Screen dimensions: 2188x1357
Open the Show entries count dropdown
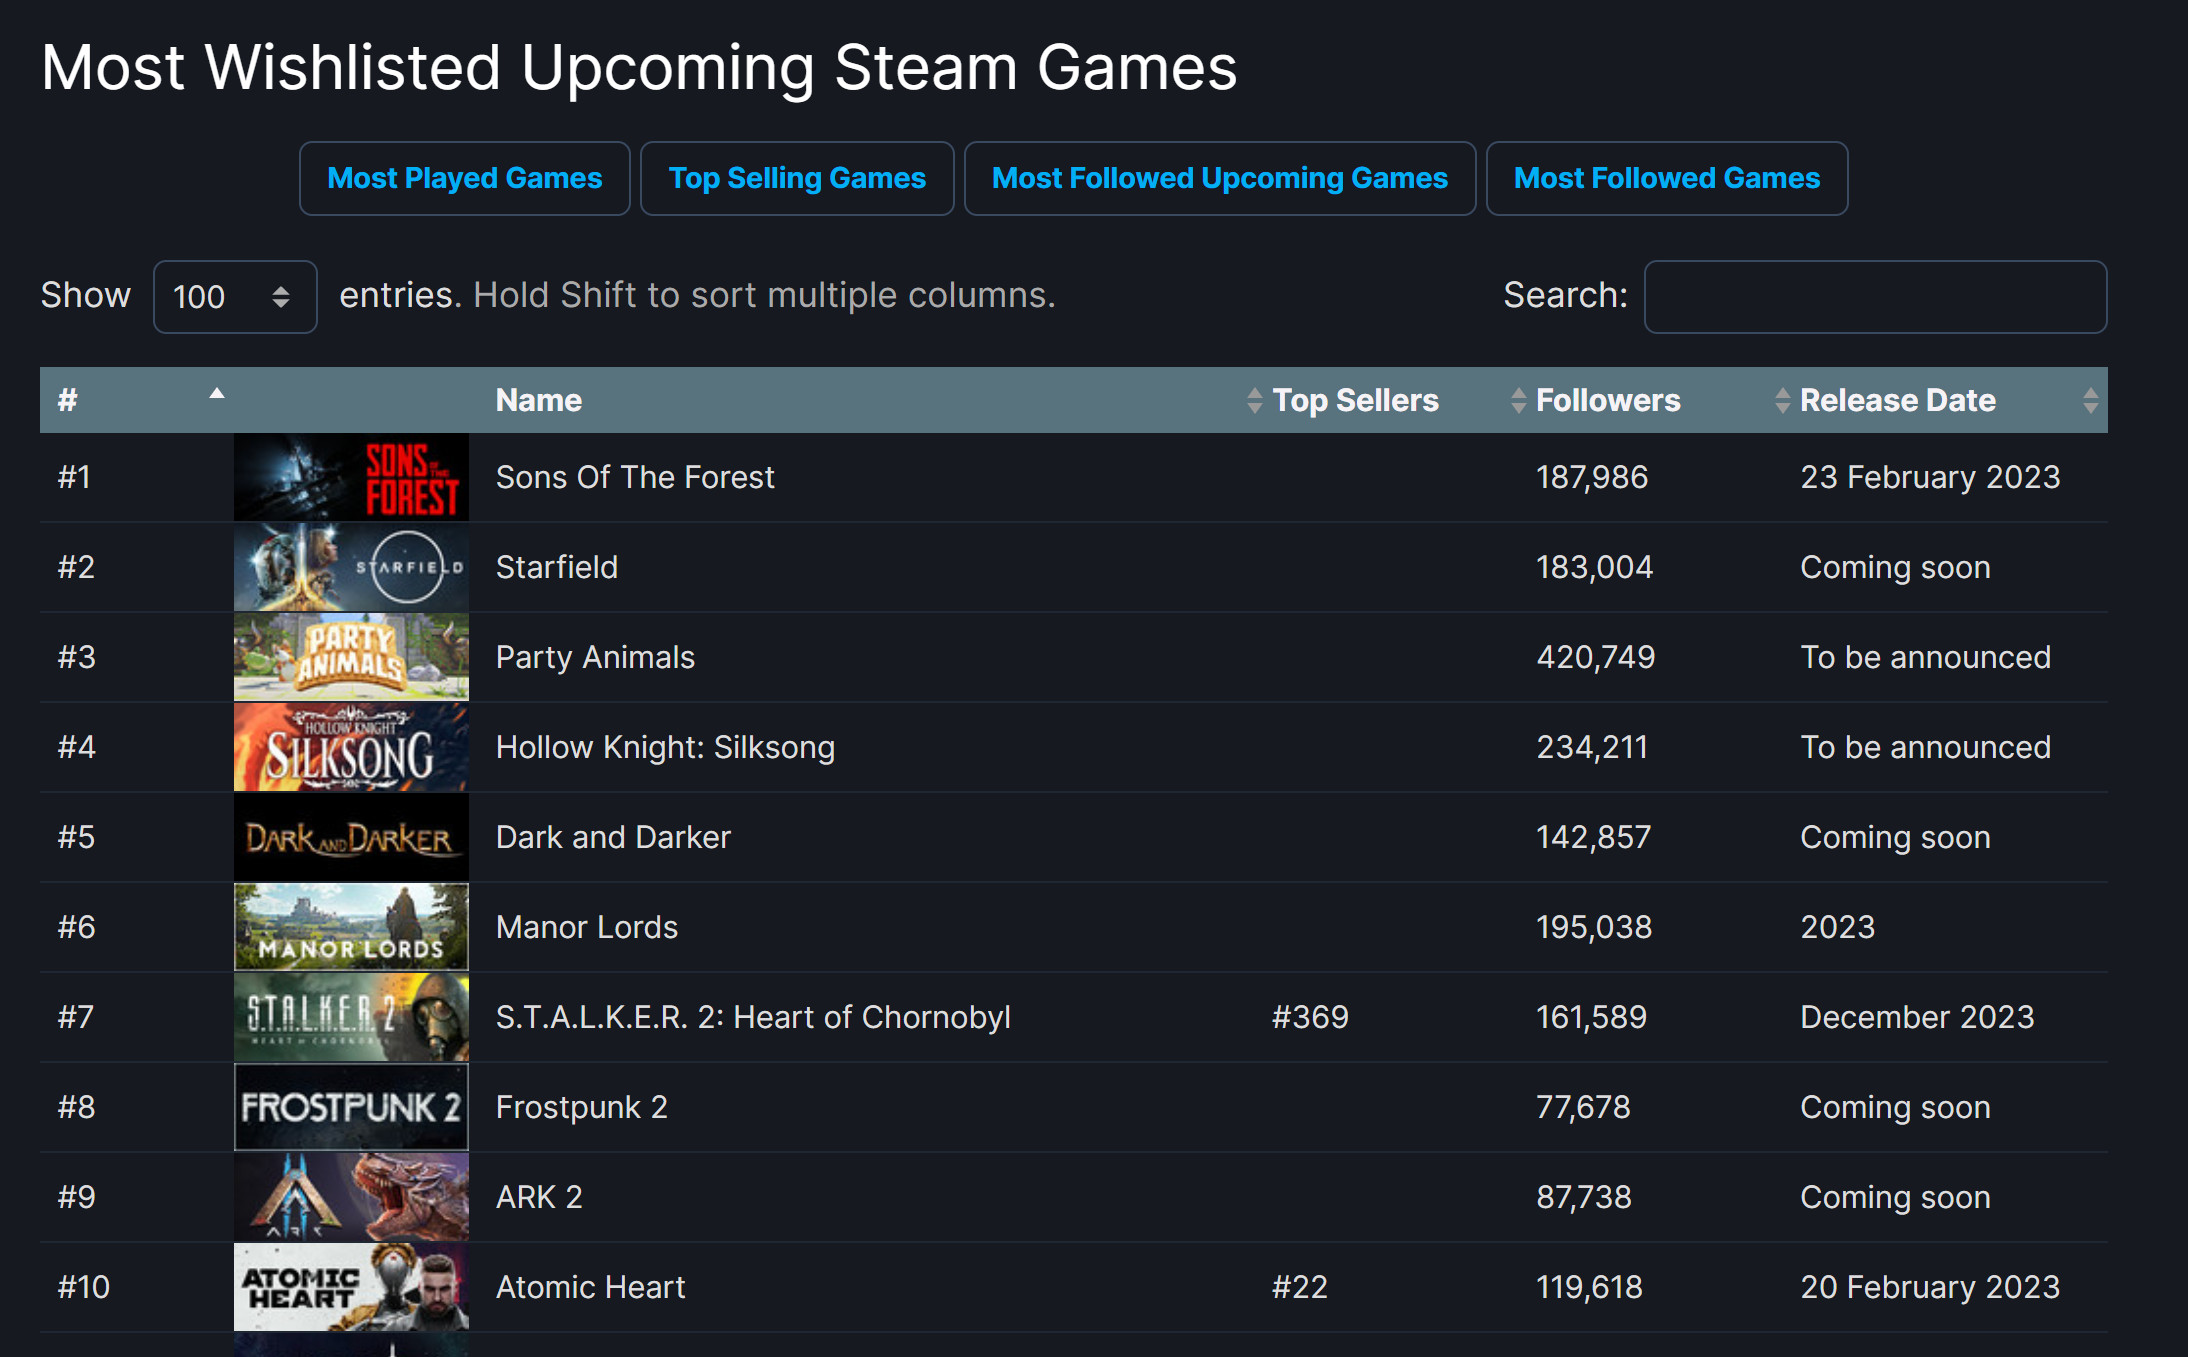(x=234, y=297)
